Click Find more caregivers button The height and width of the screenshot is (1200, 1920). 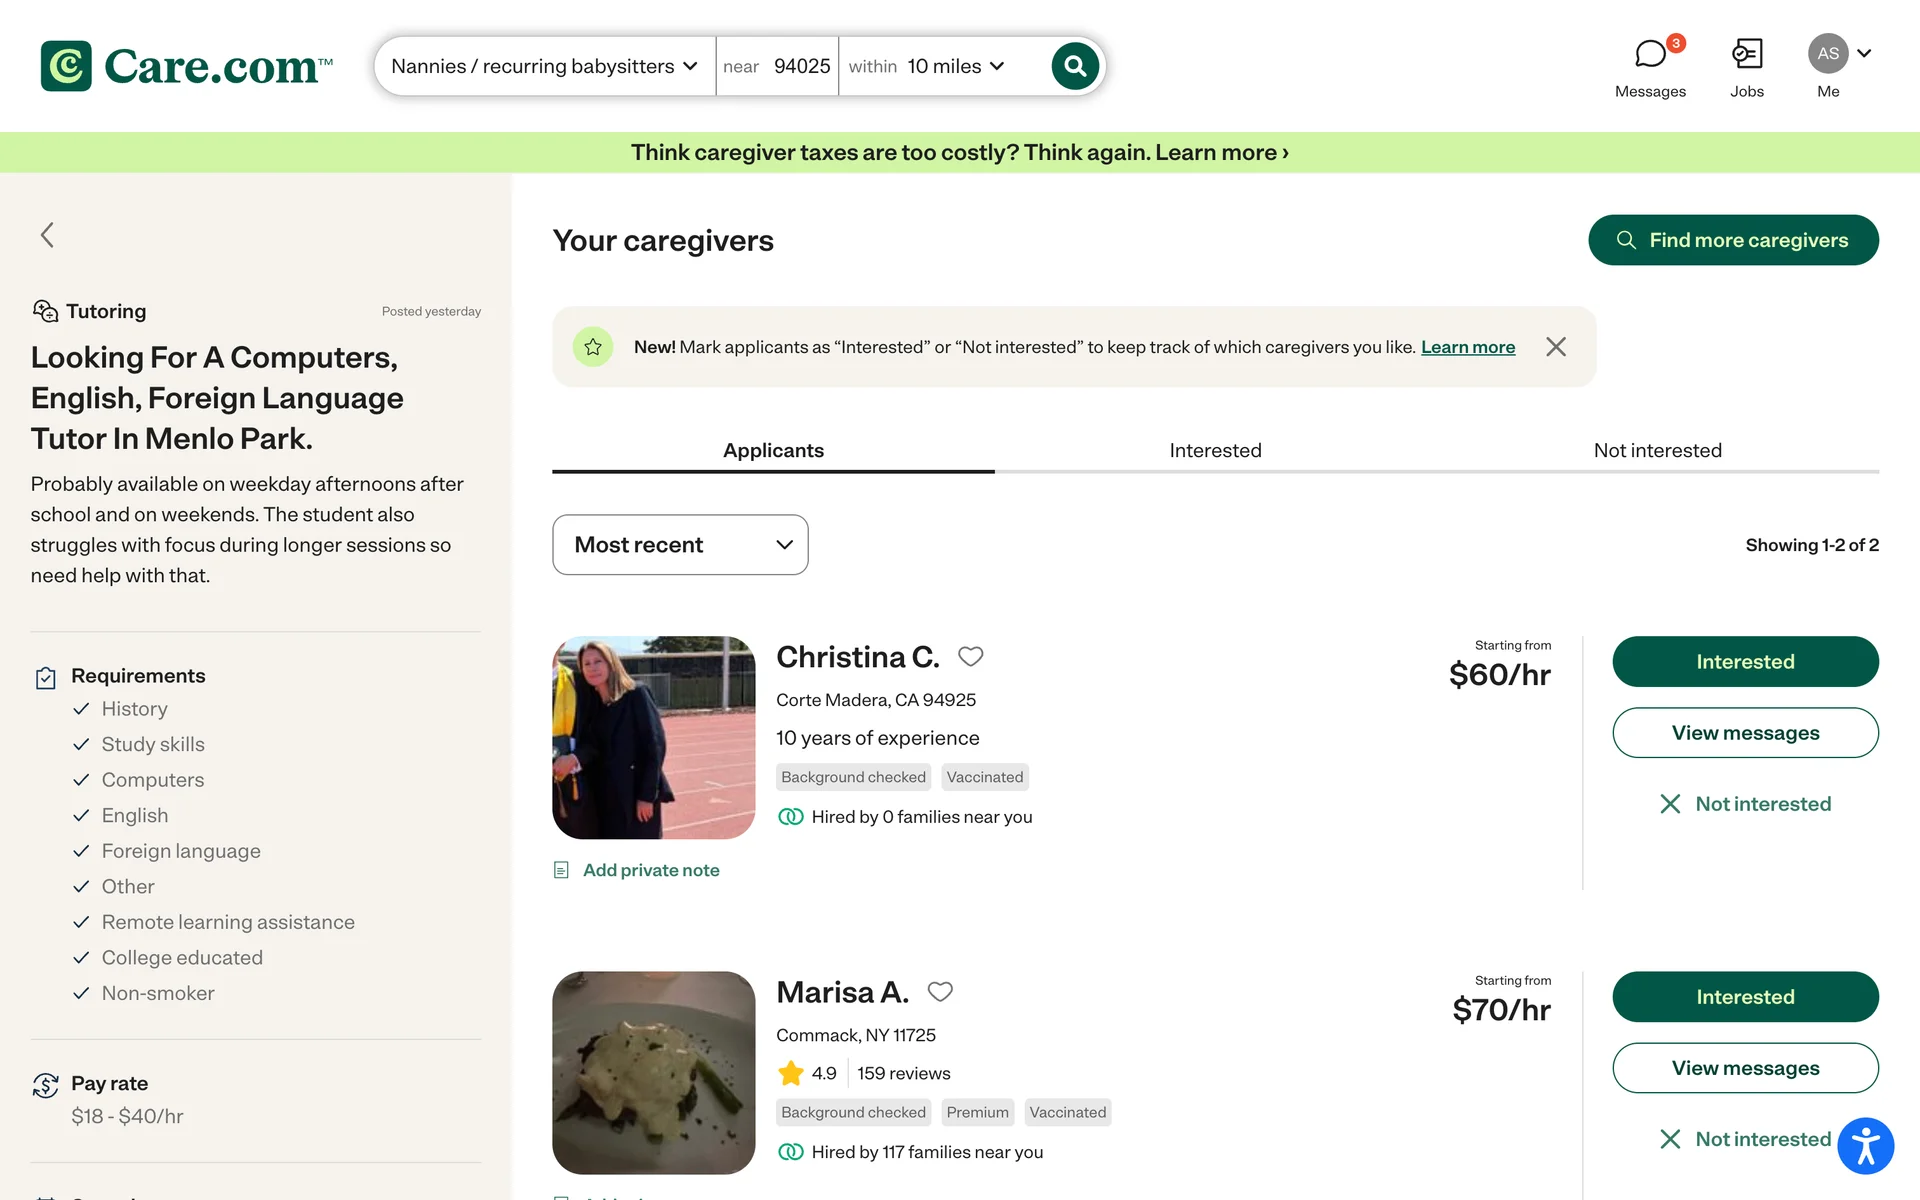coord(1733,240)
